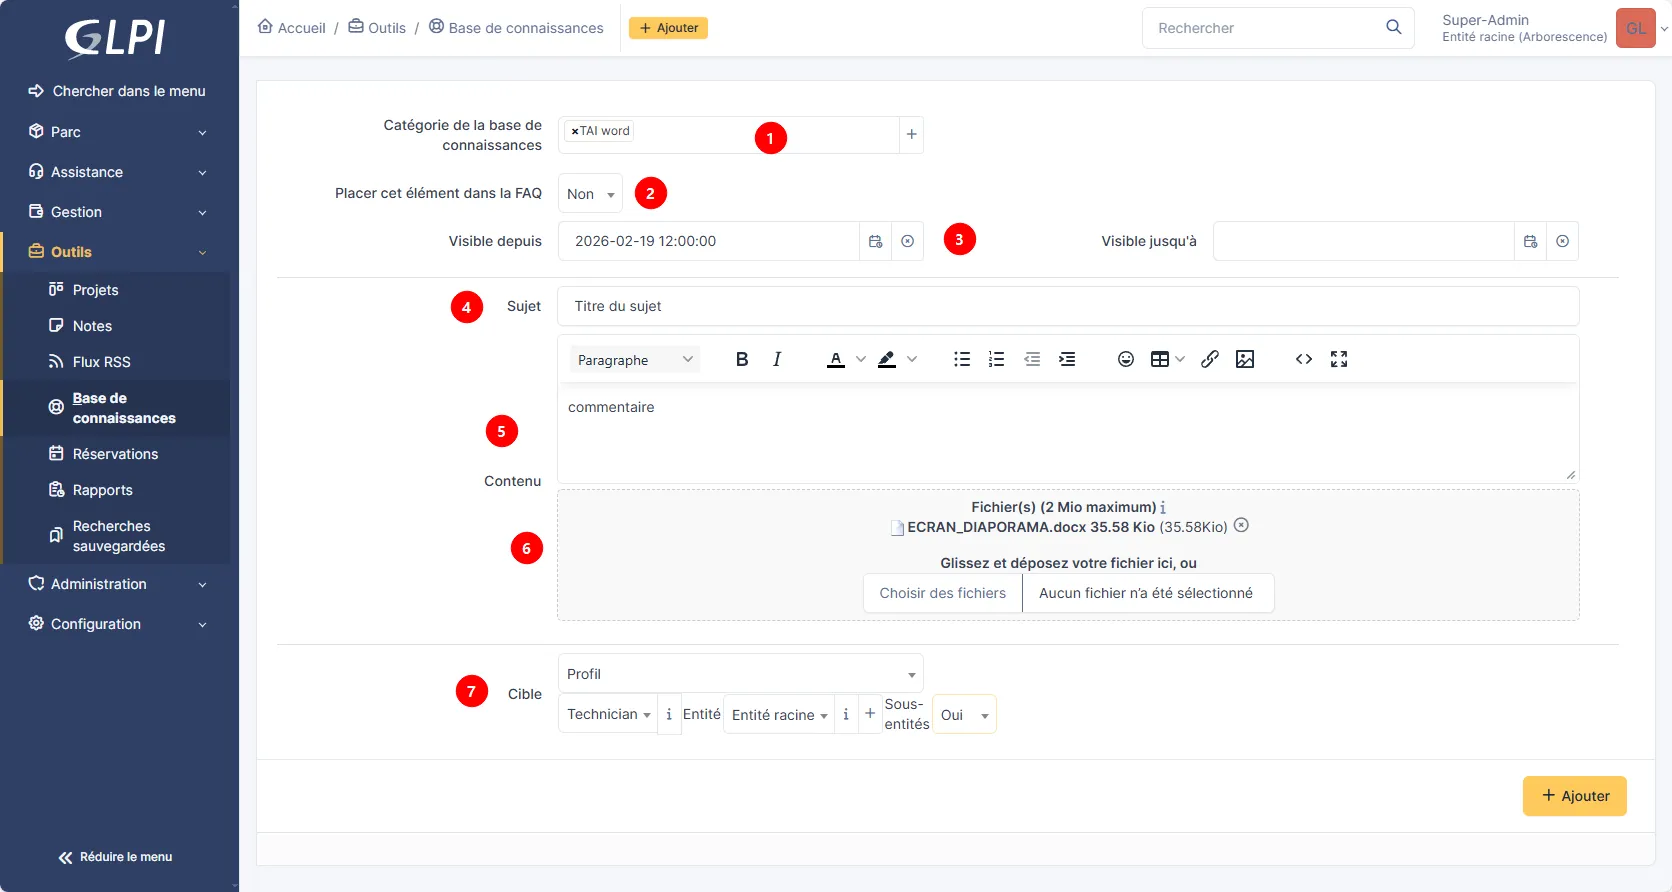
Task: Expand highlight color options arrow
Action: pos(912,359)
